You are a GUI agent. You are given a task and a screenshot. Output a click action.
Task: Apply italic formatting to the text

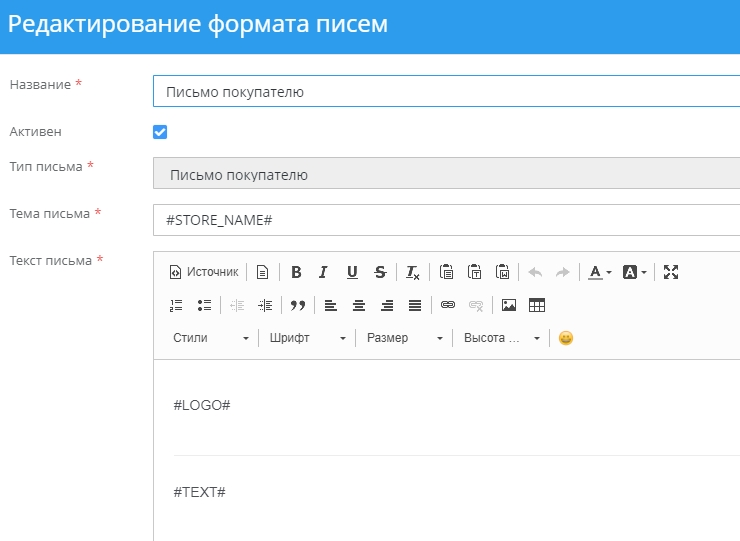[323, 272]
